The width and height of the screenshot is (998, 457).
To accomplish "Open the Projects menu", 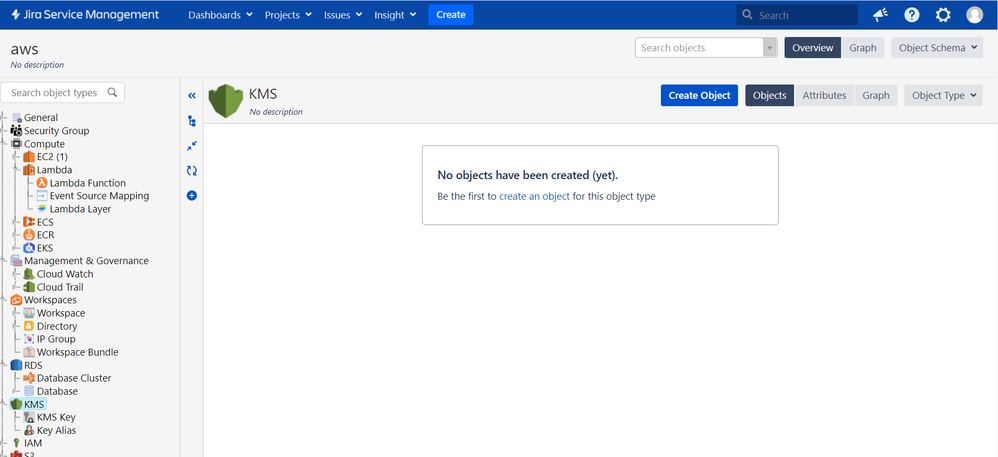I will 288,15.
